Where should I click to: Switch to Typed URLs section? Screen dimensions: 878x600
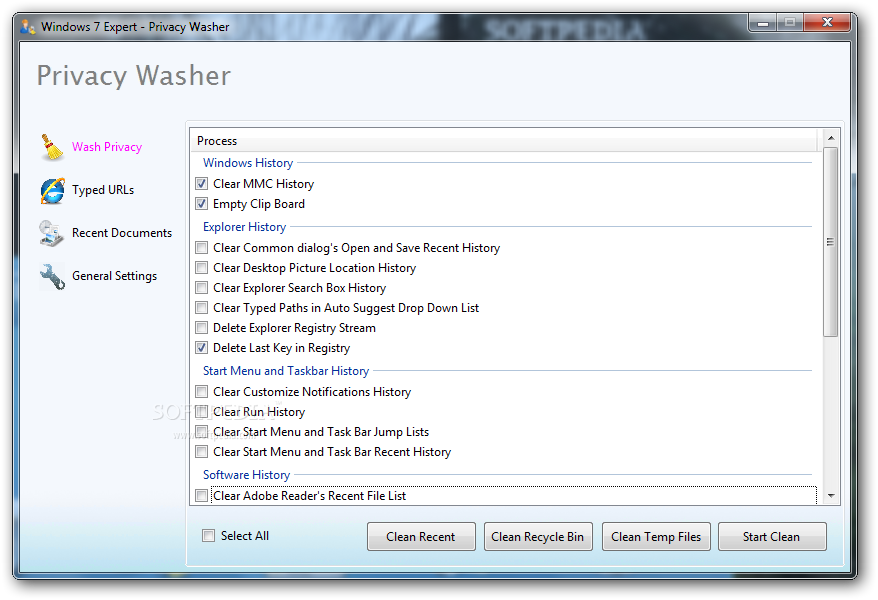pyautogui.click(x=103, y=190)
